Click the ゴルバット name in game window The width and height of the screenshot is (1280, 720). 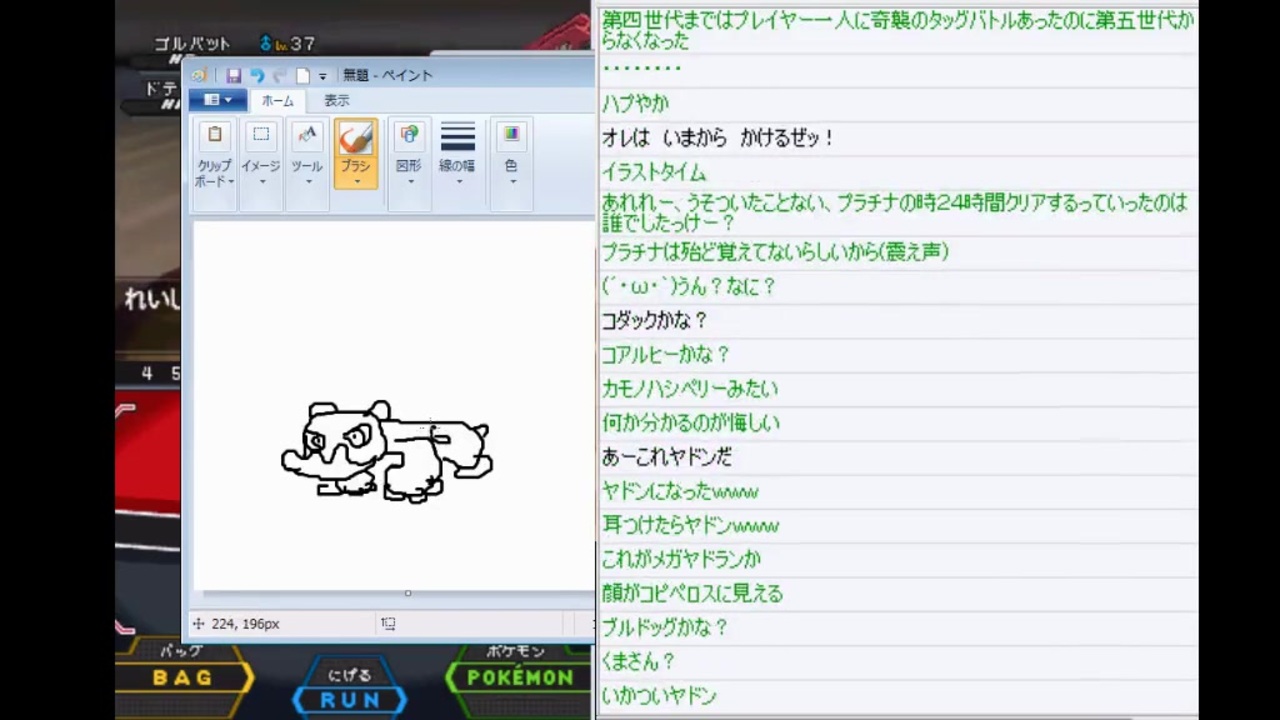click(192, 44)
